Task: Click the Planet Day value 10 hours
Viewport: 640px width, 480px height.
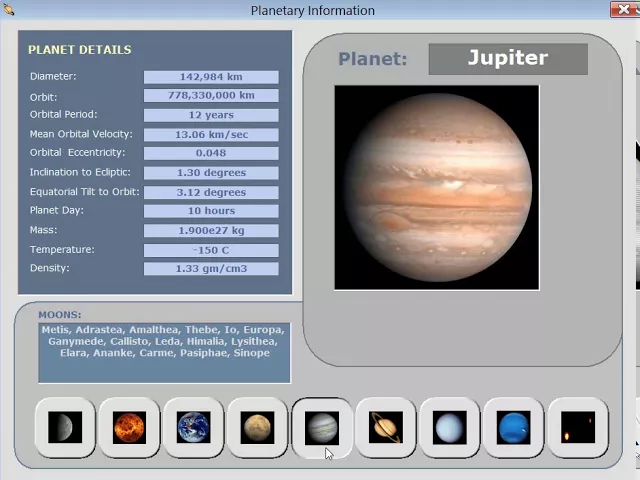Action: click(x=211, y=211)
